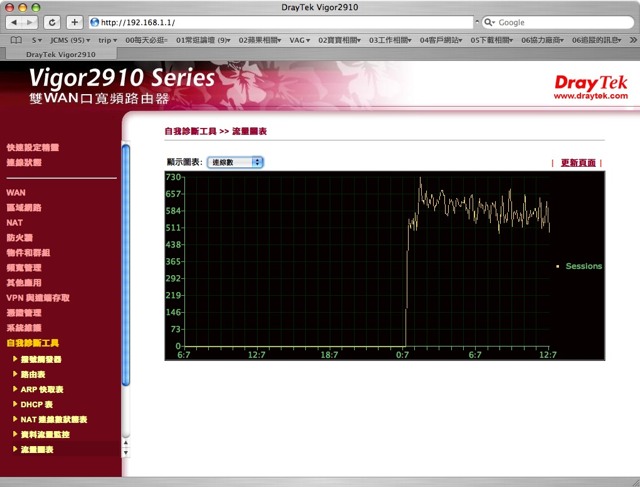Open the trip bookmarks folder

pos(107,40)
